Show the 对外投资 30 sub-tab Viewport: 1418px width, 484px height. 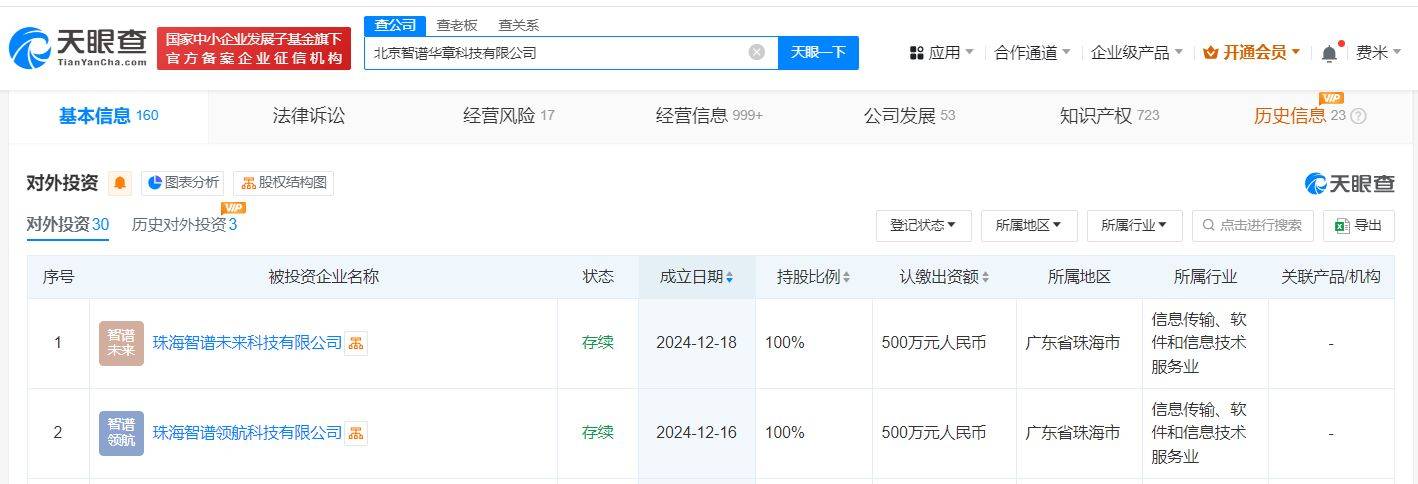[68, 225]
